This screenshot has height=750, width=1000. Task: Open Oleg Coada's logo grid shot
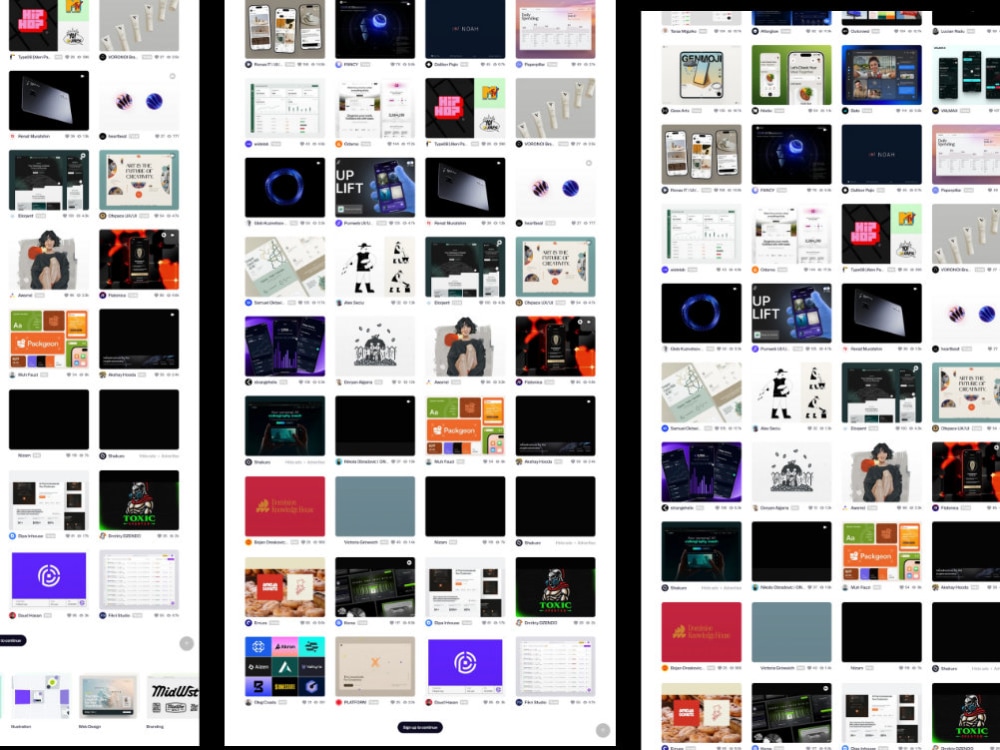tap(284, 666)
